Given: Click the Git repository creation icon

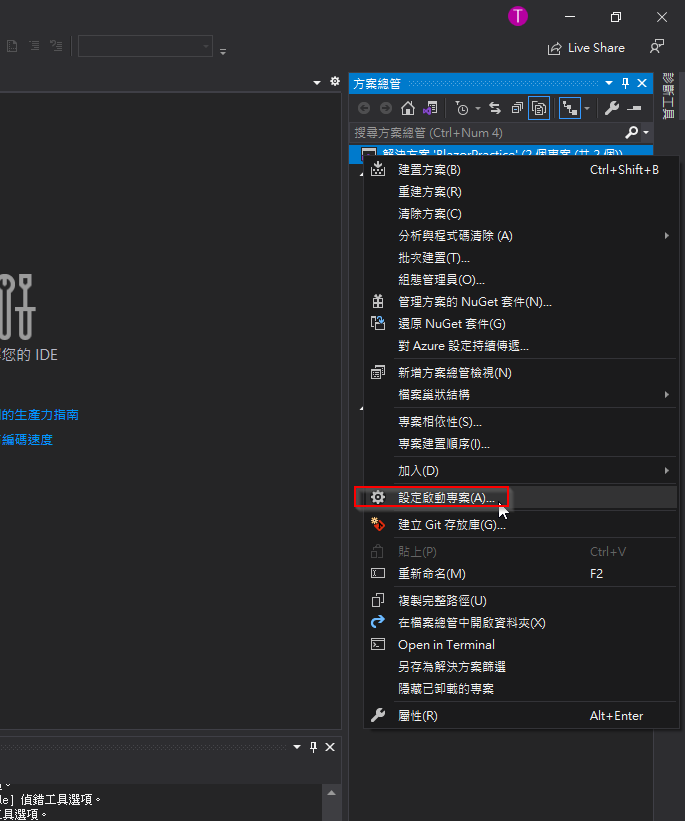Looking at the screenshot, I should [378, 524].
